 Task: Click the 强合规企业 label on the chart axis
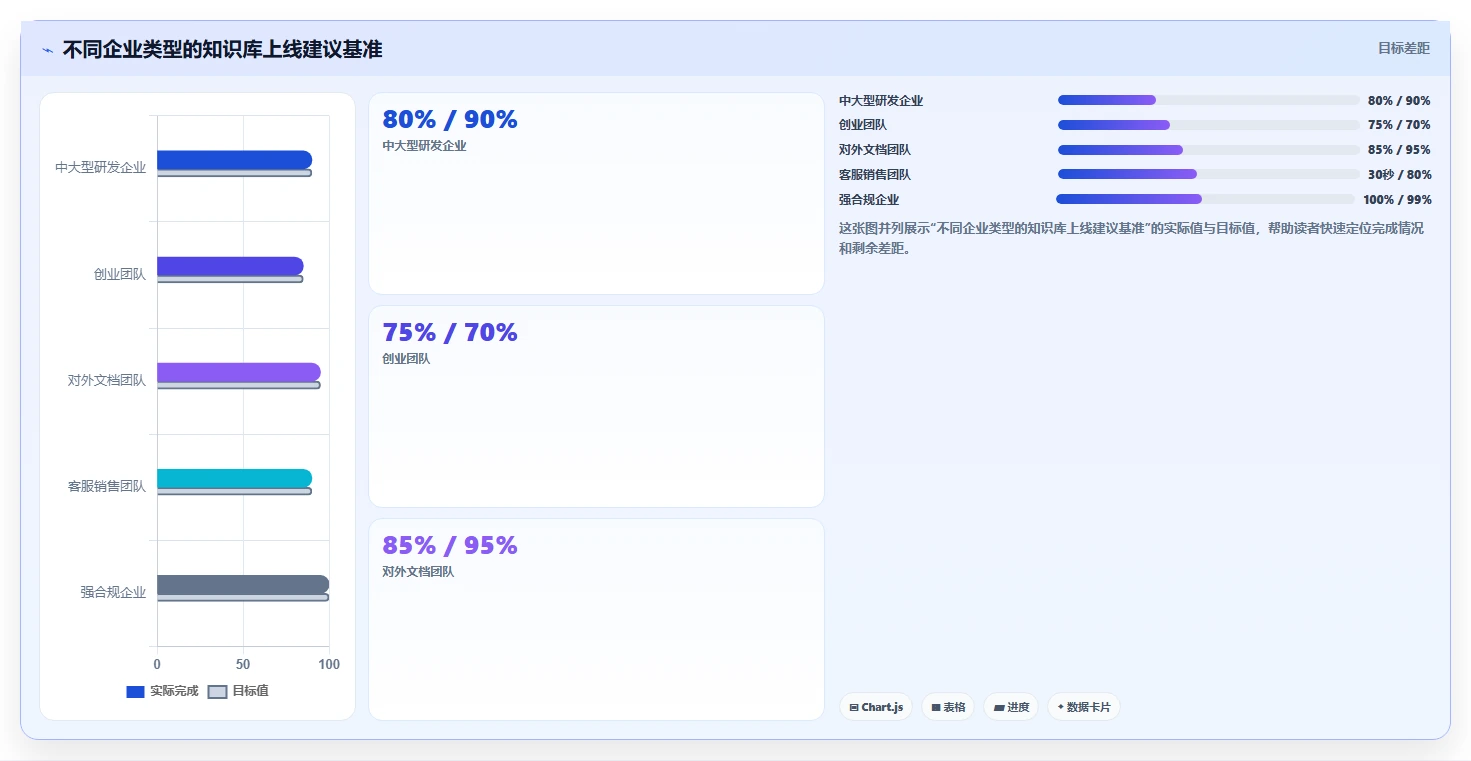point(114,592)
